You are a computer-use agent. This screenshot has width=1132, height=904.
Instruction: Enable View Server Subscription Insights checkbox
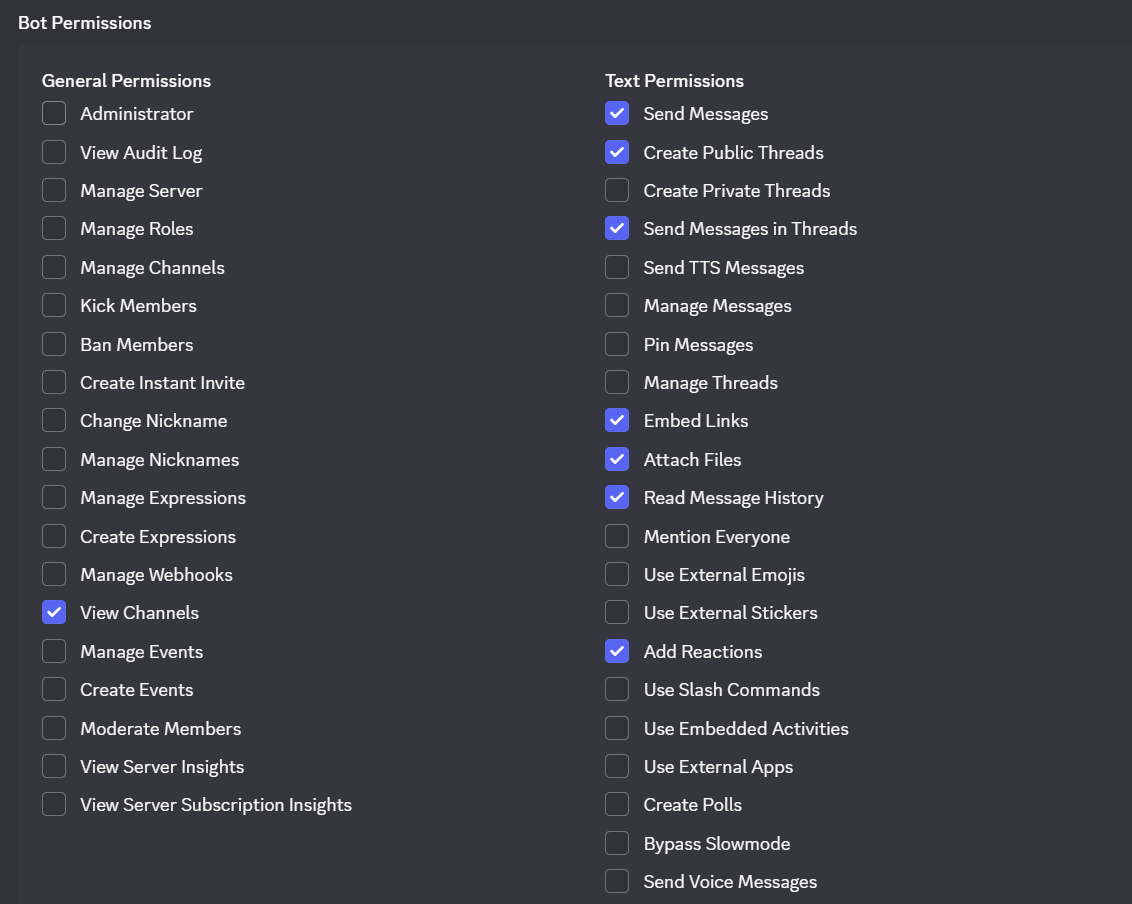click(x=54, y=805)
